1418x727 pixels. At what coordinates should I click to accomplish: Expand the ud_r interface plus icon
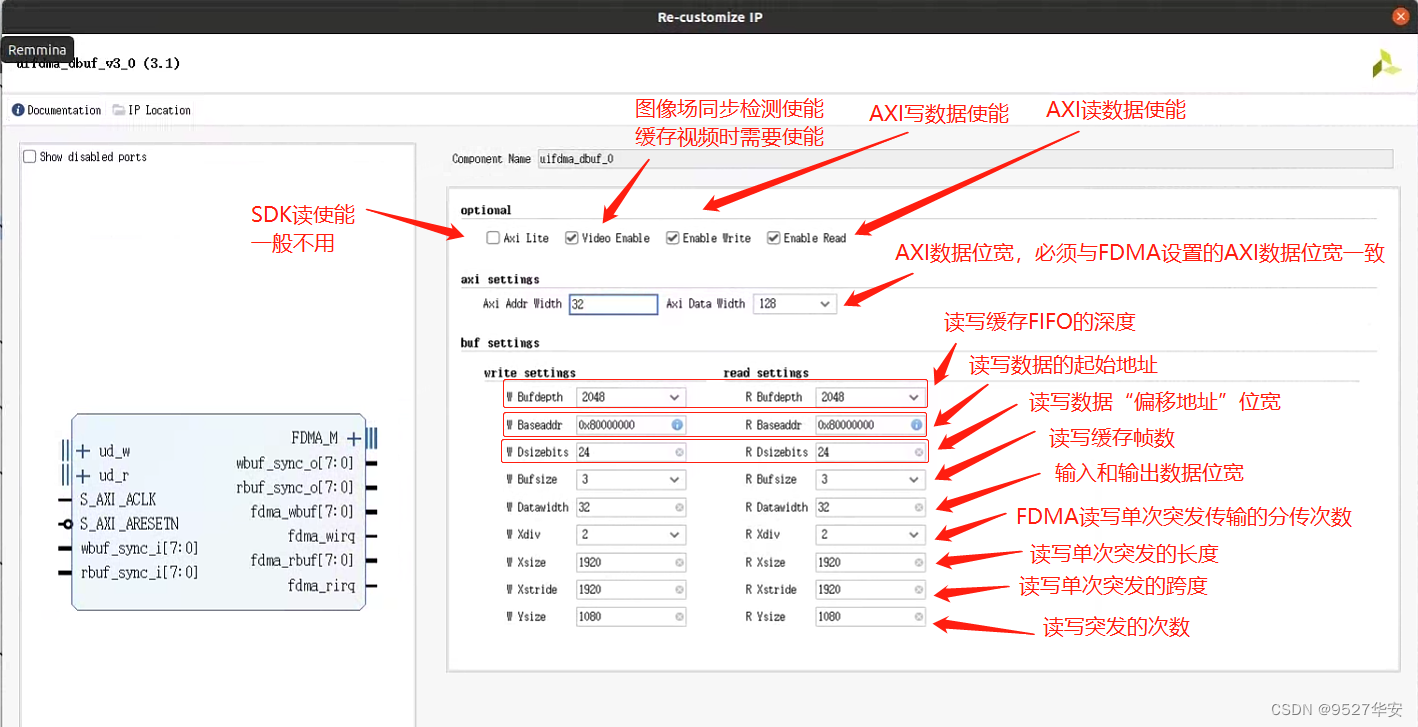coord(83,476)
